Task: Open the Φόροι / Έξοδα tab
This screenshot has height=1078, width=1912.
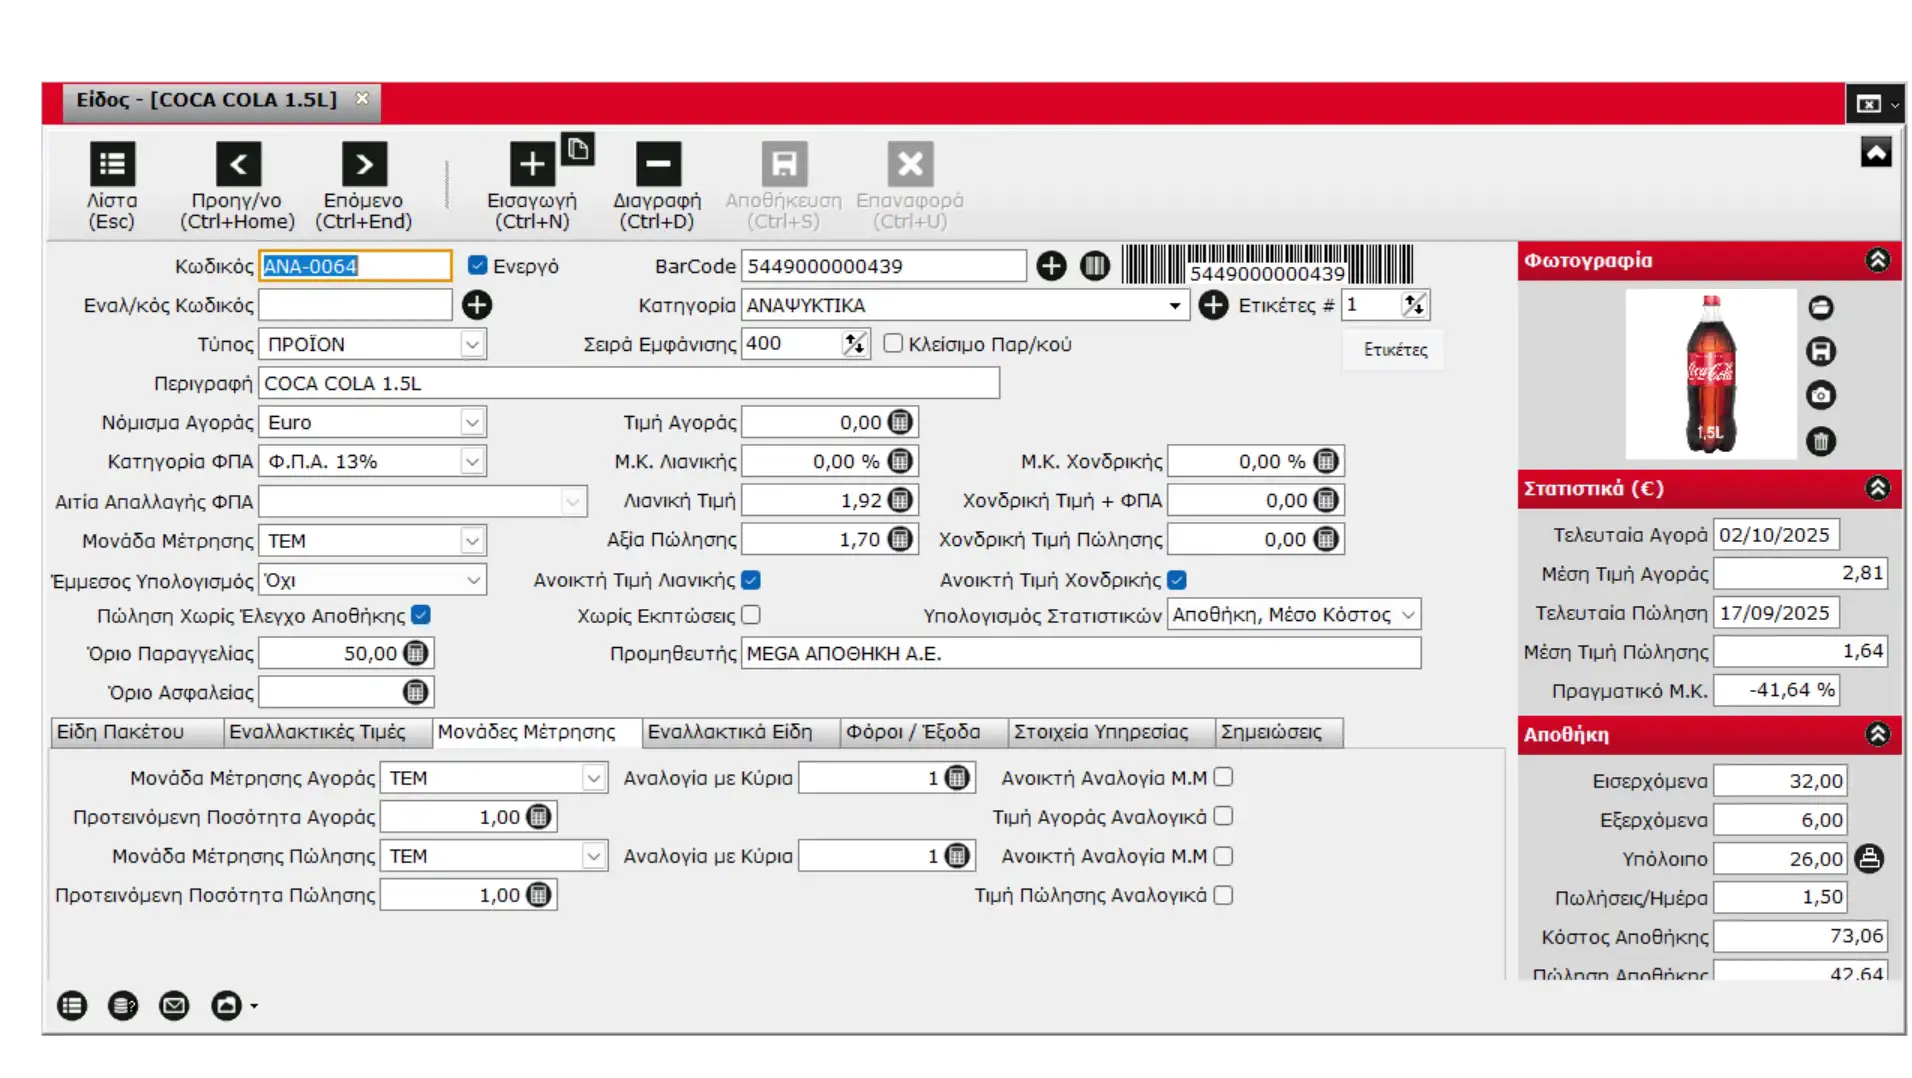Action: [912, 732]
